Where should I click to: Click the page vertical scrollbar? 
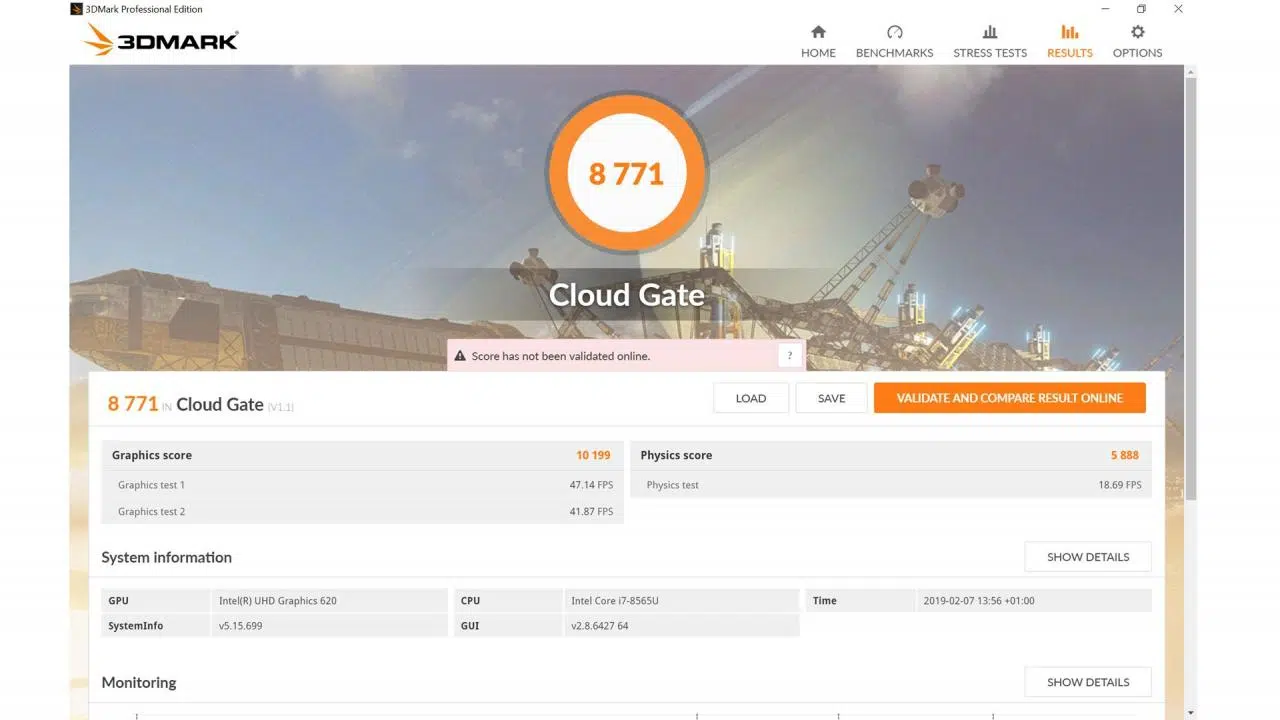pyautogui.click(x=1190, y=290)
